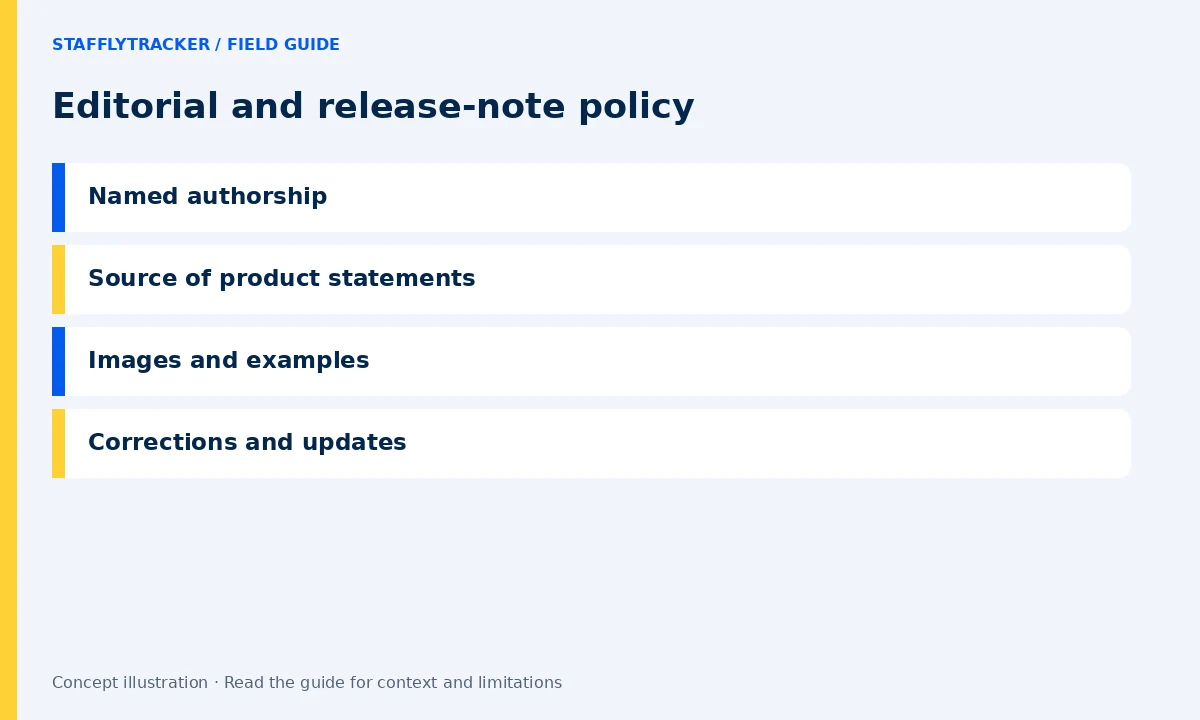Click the Concept illustration footer note
This screenshot has width=1200, height=720.
pos(307,683)
